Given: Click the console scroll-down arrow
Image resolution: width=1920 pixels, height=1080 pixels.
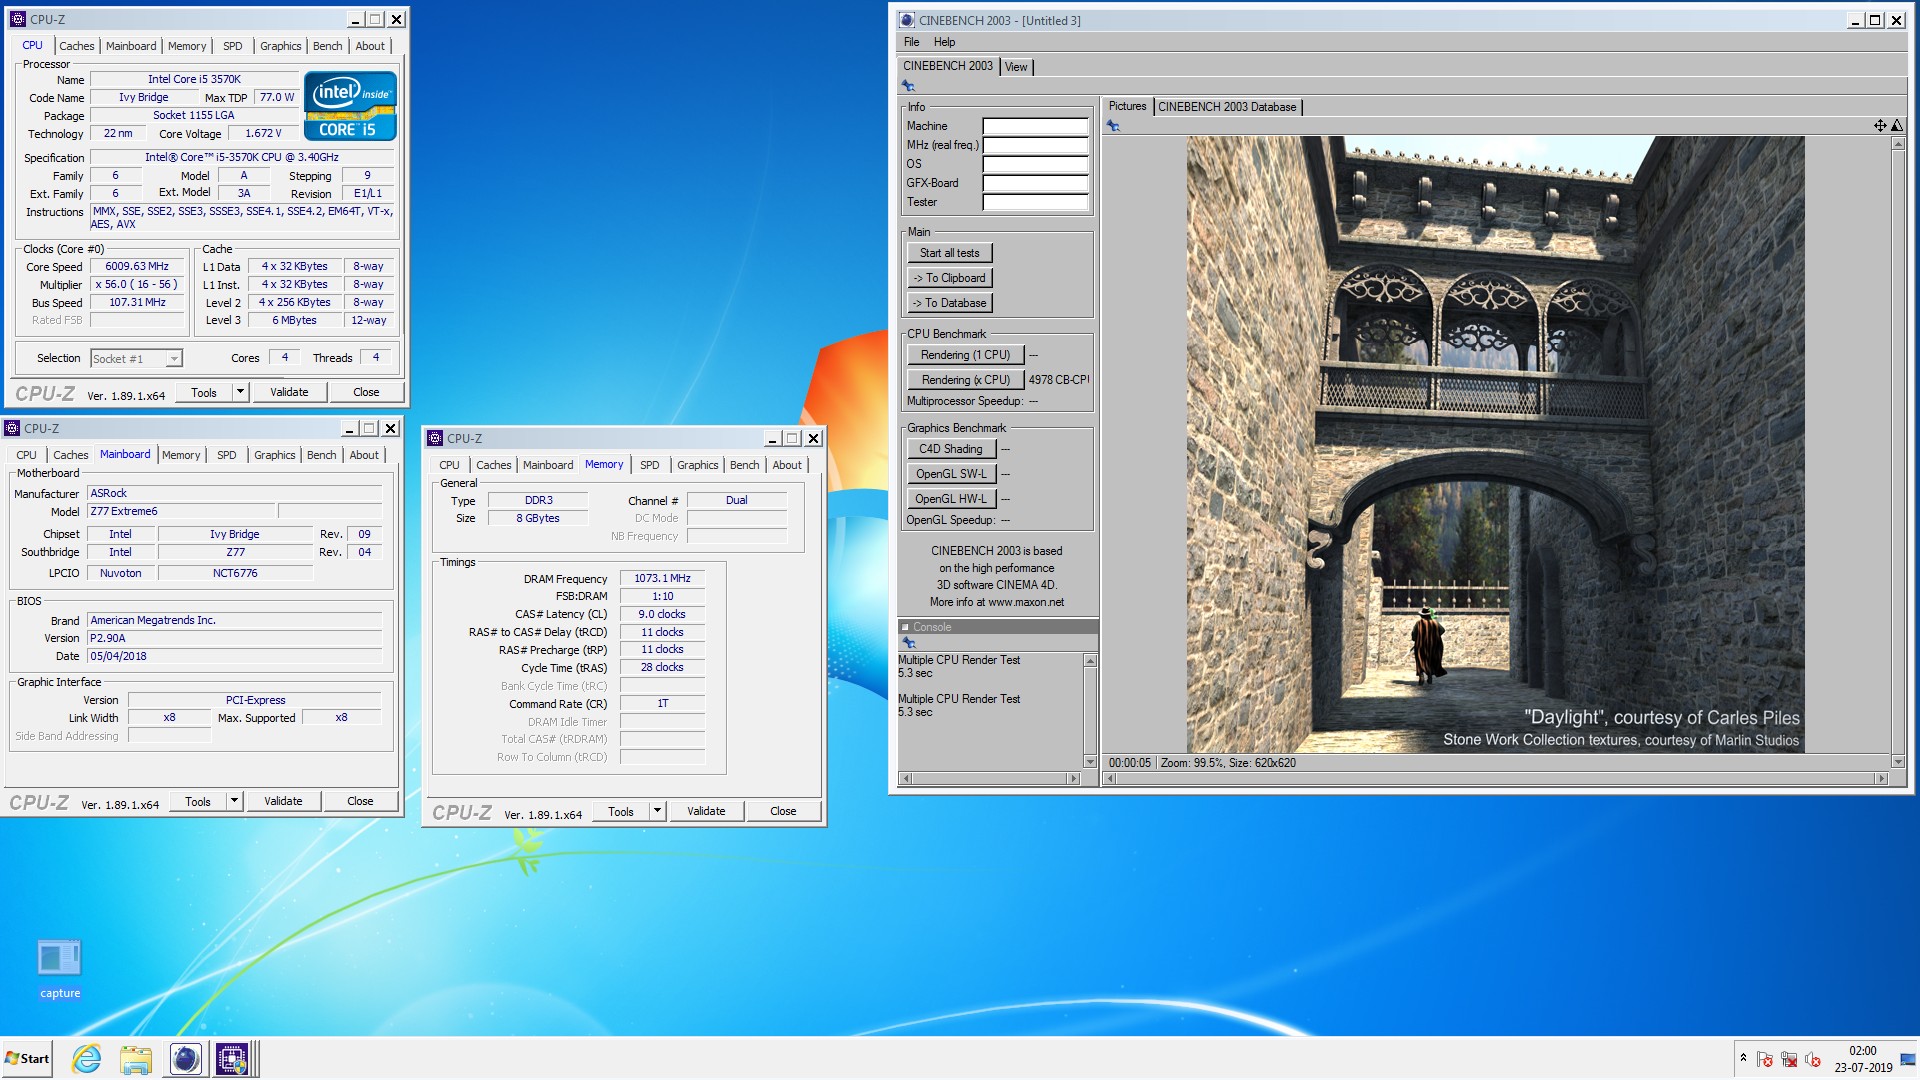Looking at the screenshot, I should tap(1090, 762).
